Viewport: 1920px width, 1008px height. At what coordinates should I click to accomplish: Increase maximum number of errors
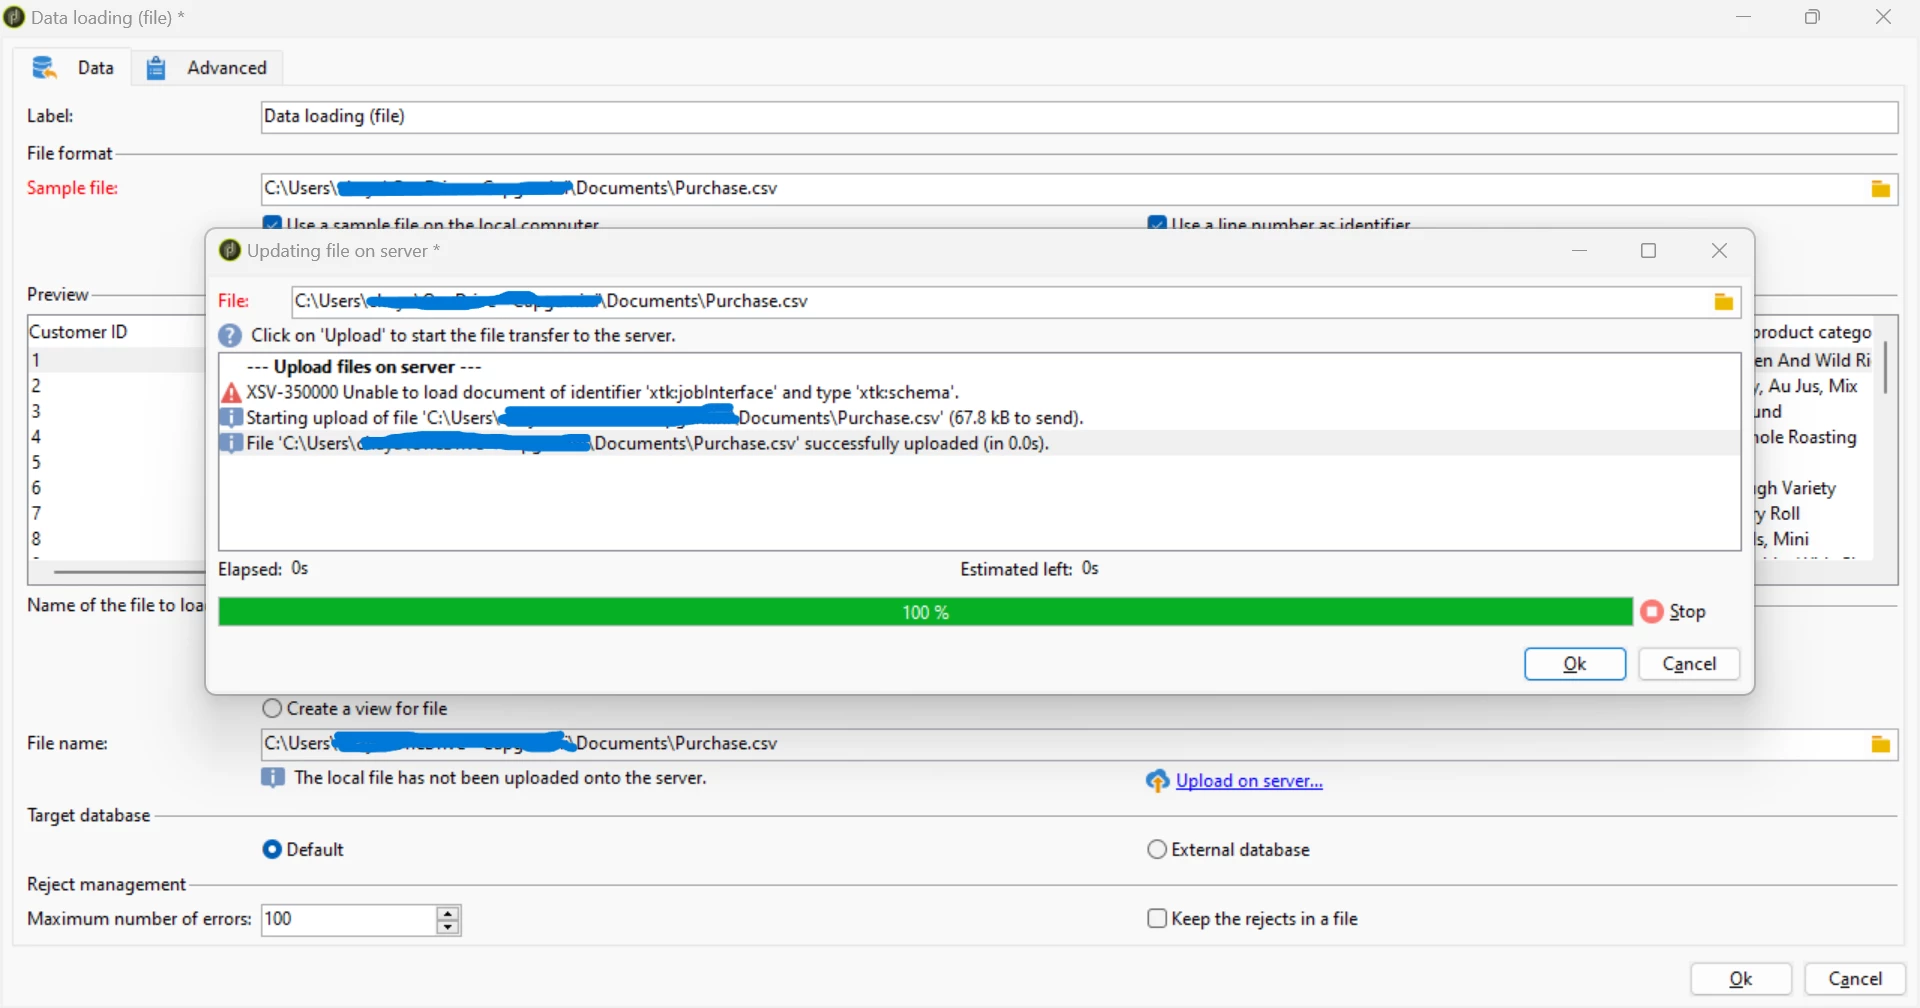point(449,913)
